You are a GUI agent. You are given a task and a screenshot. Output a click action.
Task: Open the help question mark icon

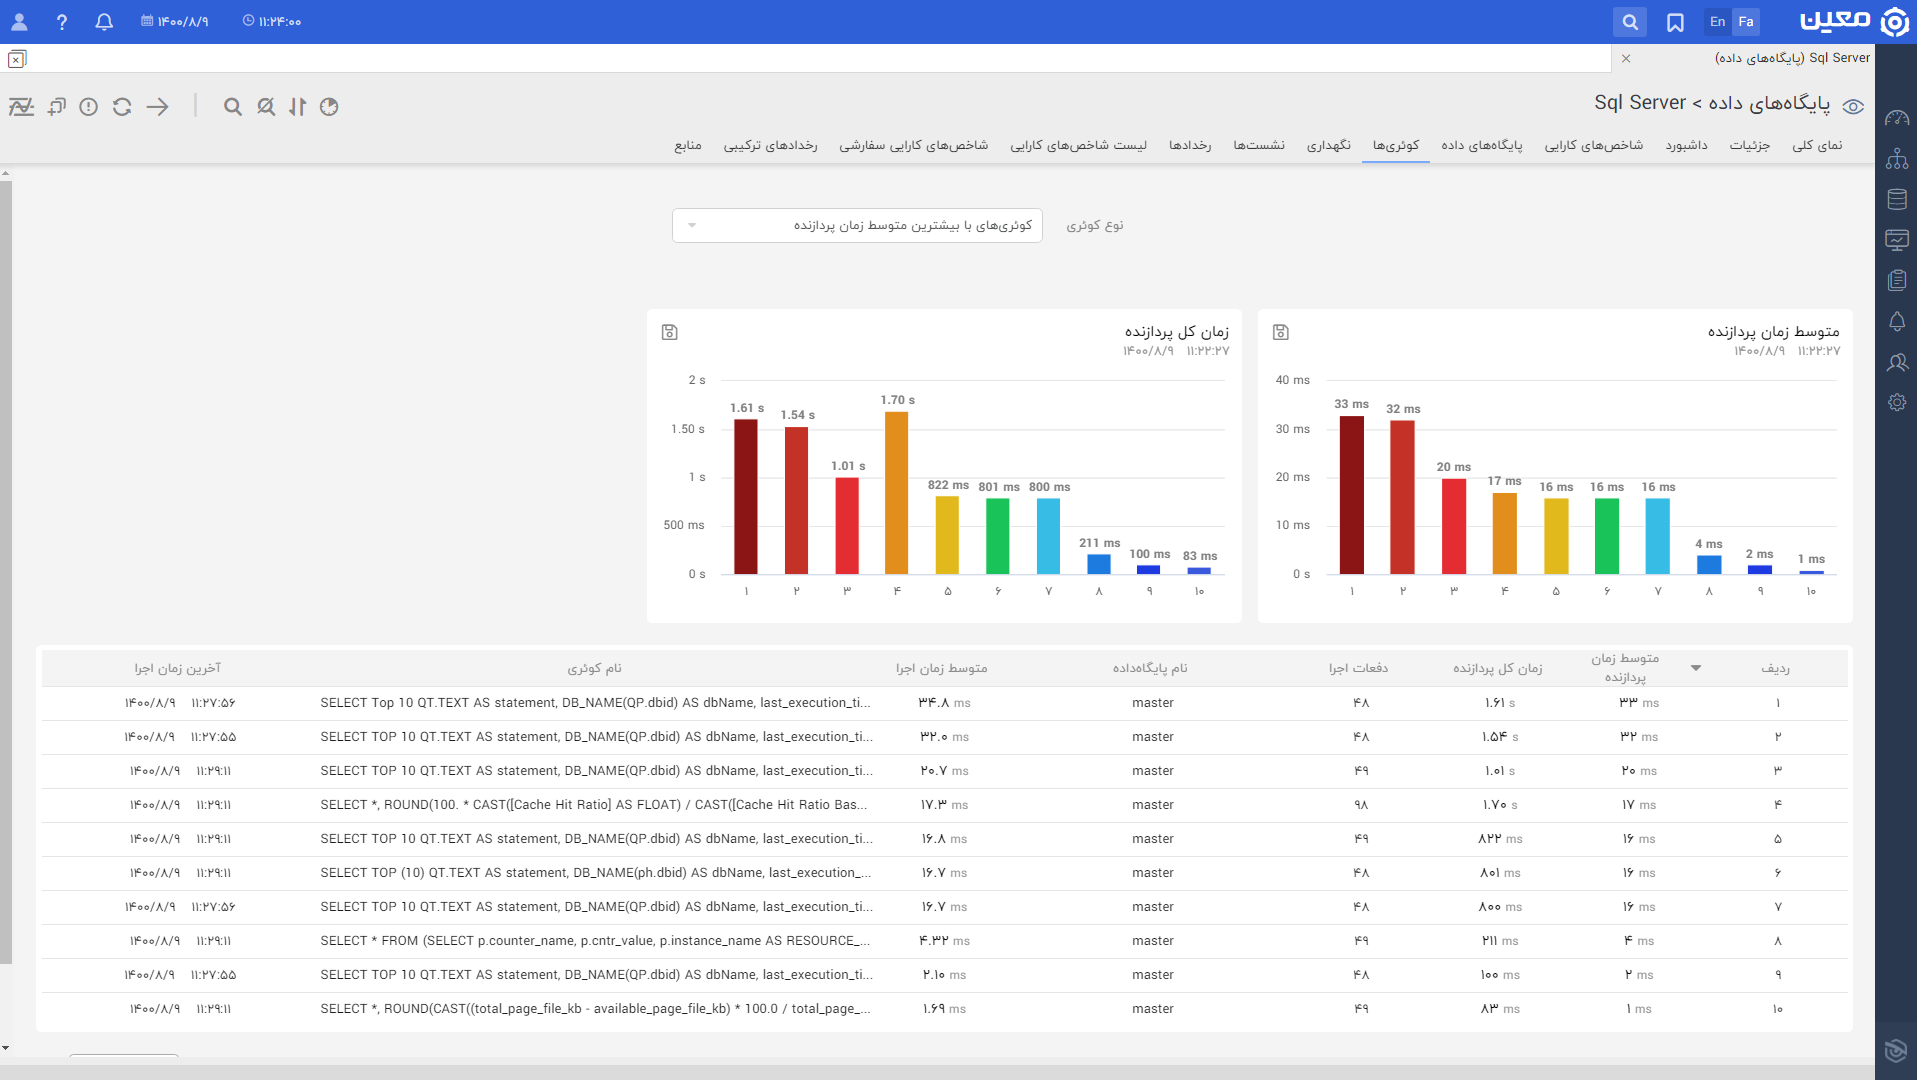(x=62, y=21)
